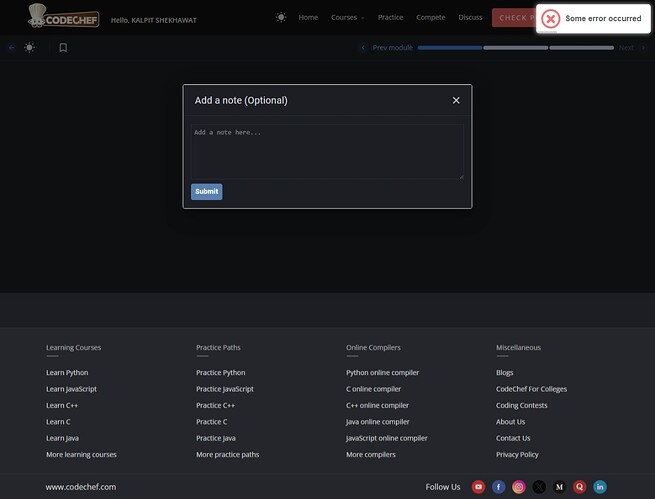This screenshot has width=655, height=499.
Task: Open JavaScript online compiler link
Action: pyautogui.click(x=386, y=438)
